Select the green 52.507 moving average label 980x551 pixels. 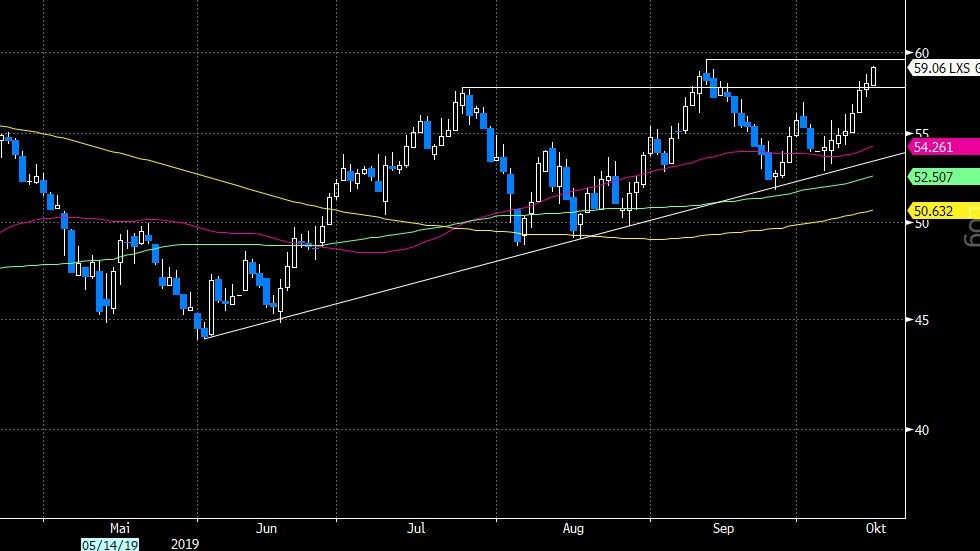(944, 177)
